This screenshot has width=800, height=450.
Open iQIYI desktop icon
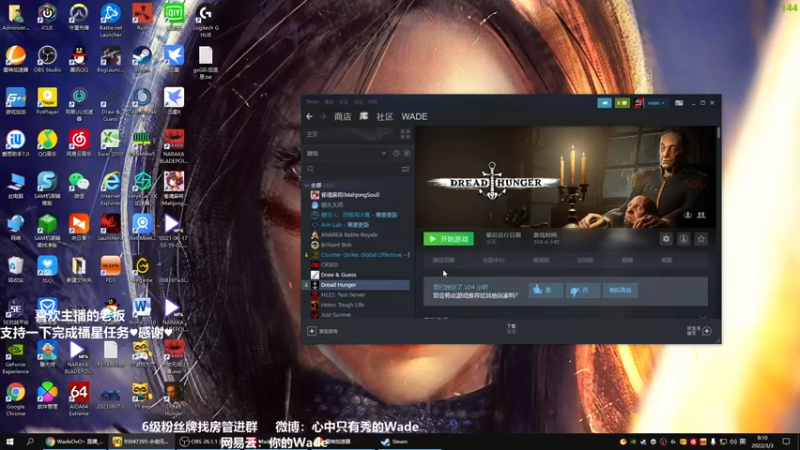point(173,17)
